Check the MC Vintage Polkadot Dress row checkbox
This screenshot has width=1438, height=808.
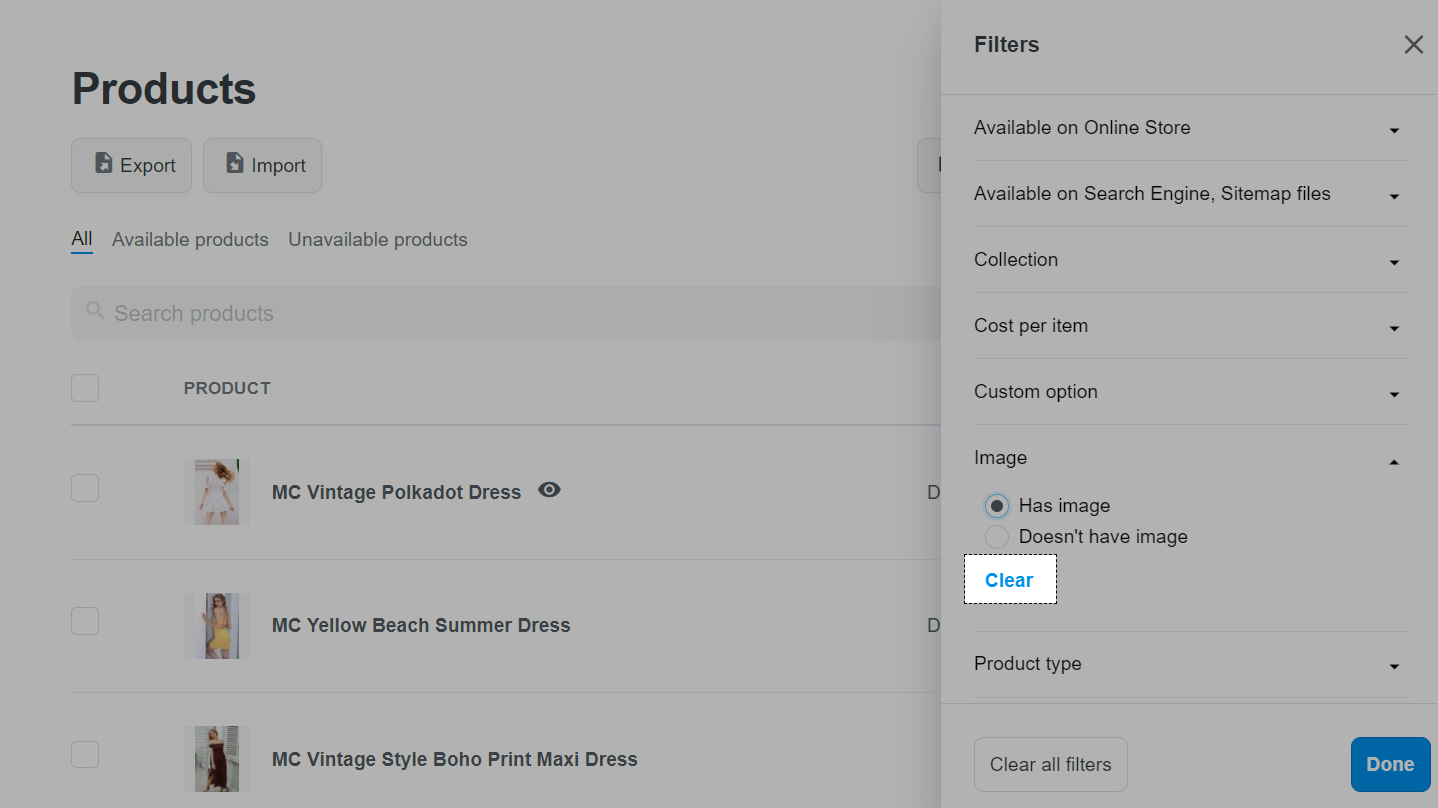[85, 488]
